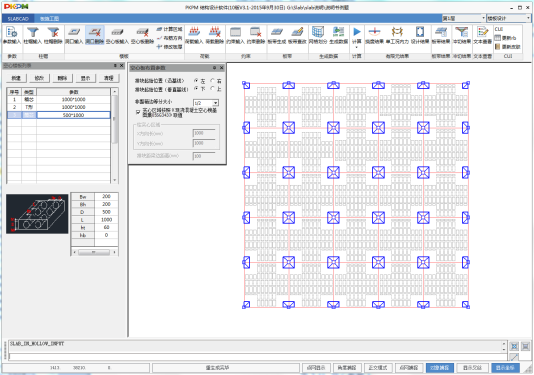534x375 pixels.
Task: Open the 1/2 size dropdown
Action: click(206, 103)
